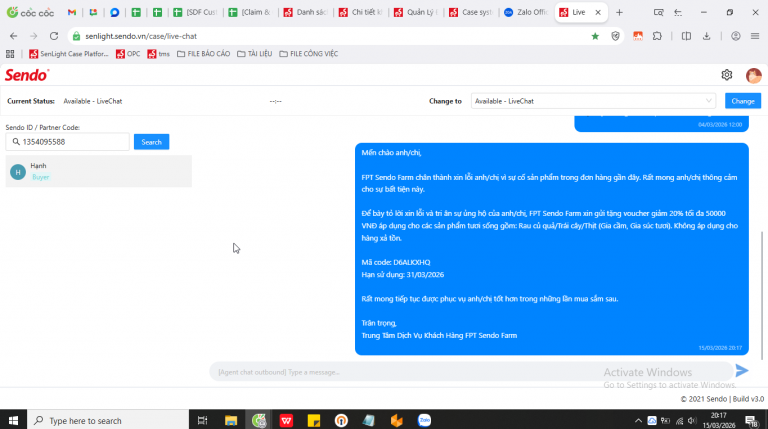The height and width of the screenshot is (429, 768).
Task: Click the Mã code: D6ALKXHQ text
Action: [396, 262]
